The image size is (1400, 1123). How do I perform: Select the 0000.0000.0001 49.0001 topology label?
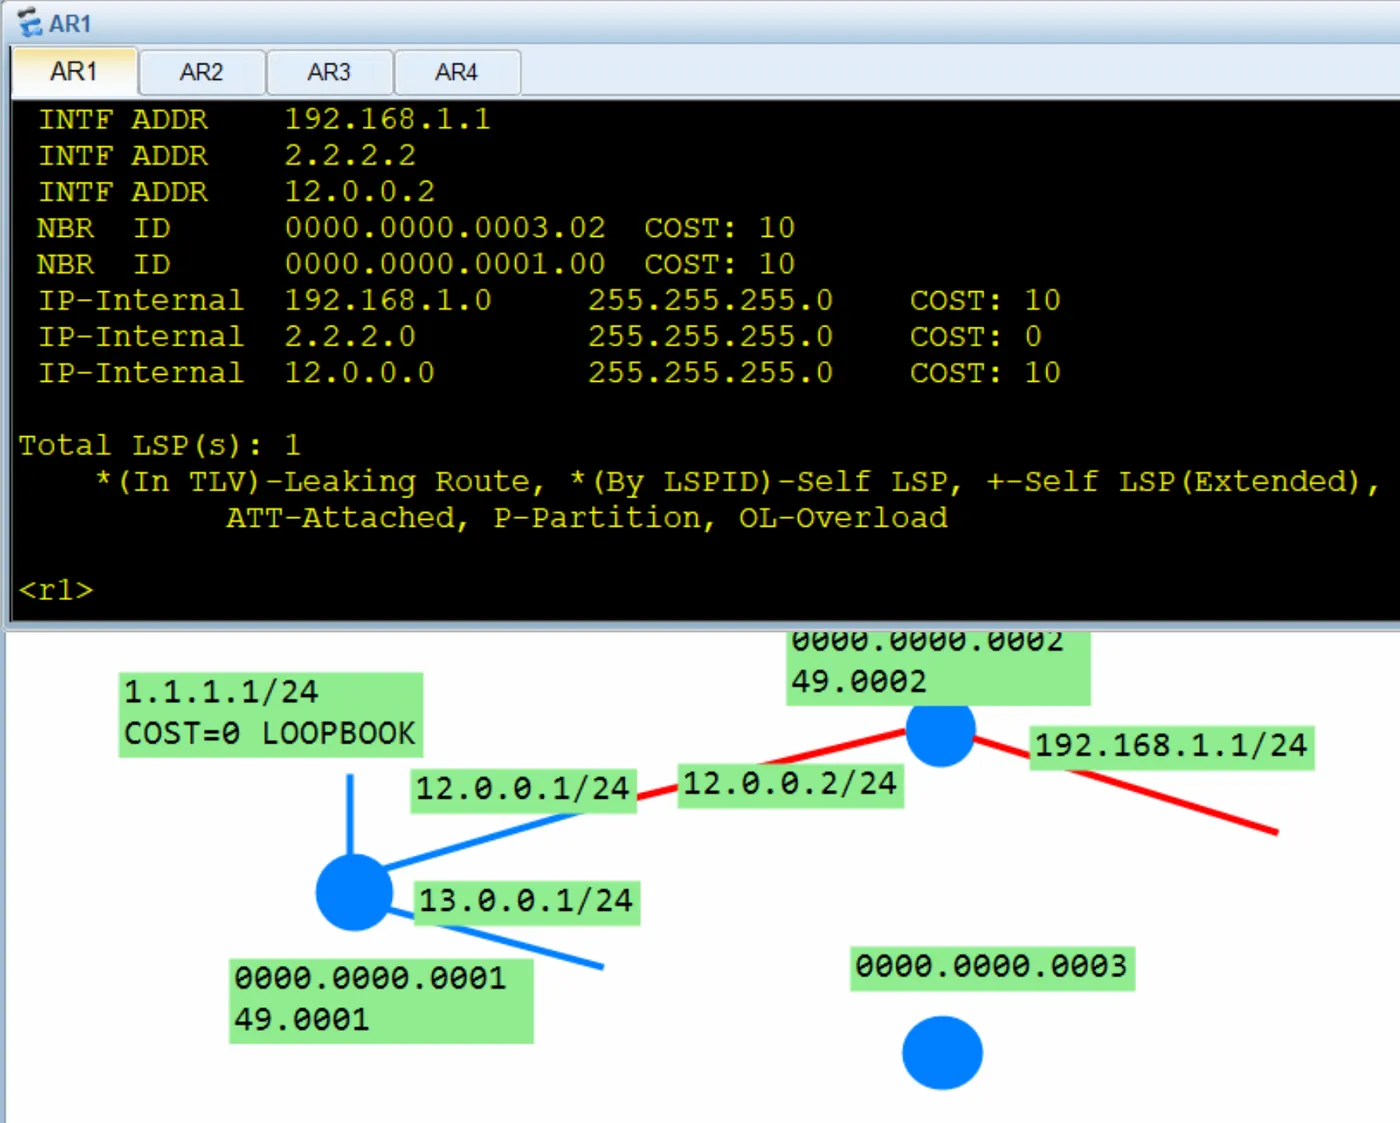tap(381, 1000)
